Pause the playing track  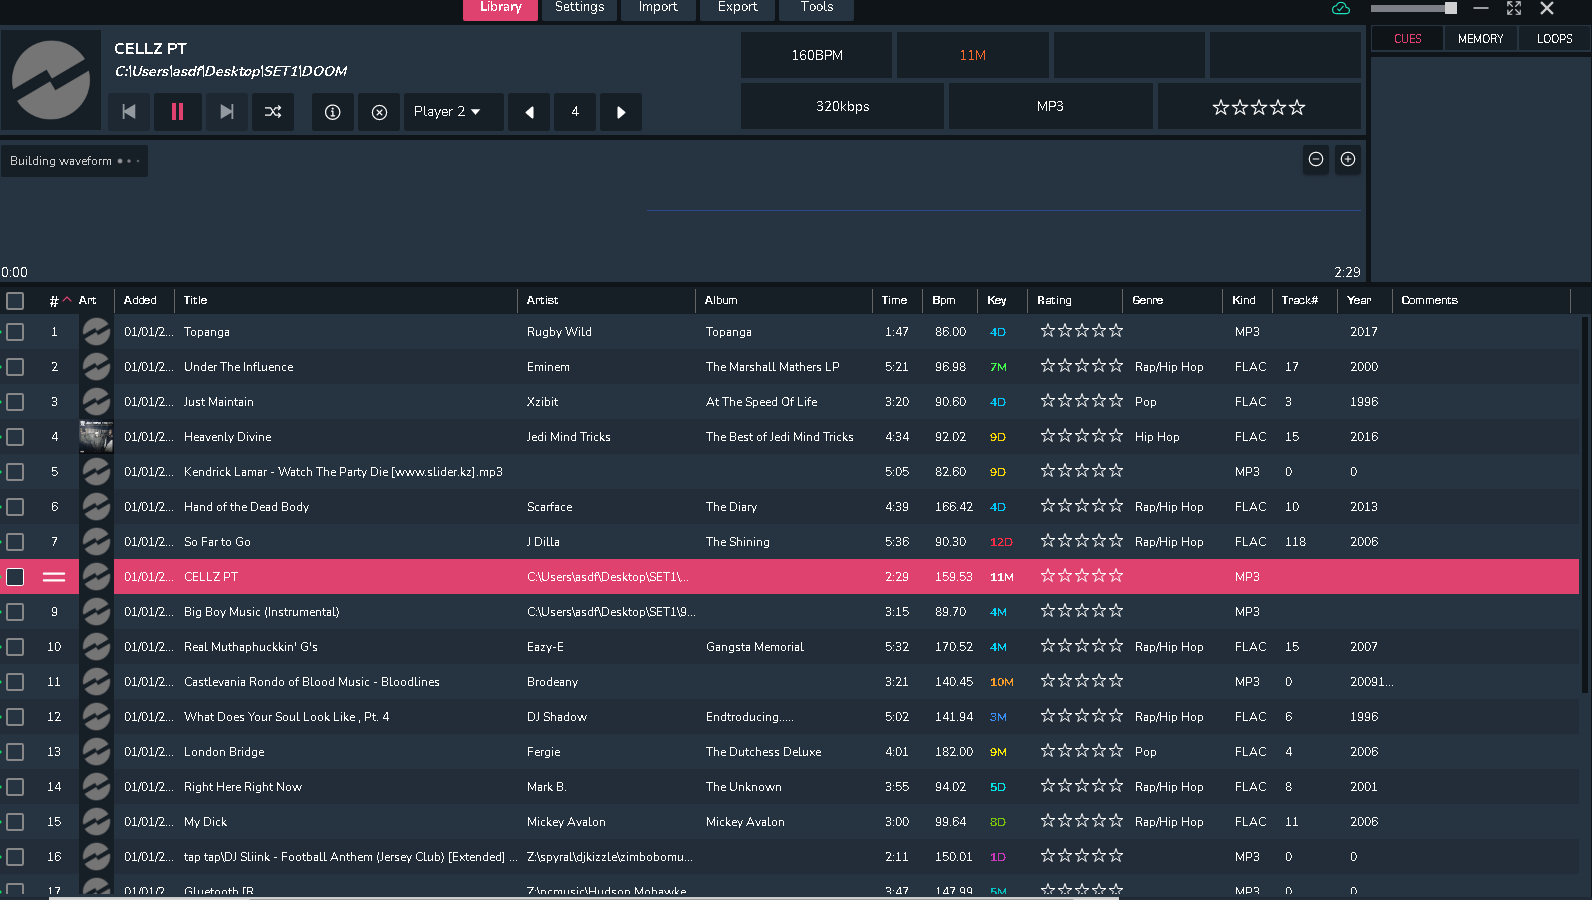pyautogui.click(x=177, y=112)
